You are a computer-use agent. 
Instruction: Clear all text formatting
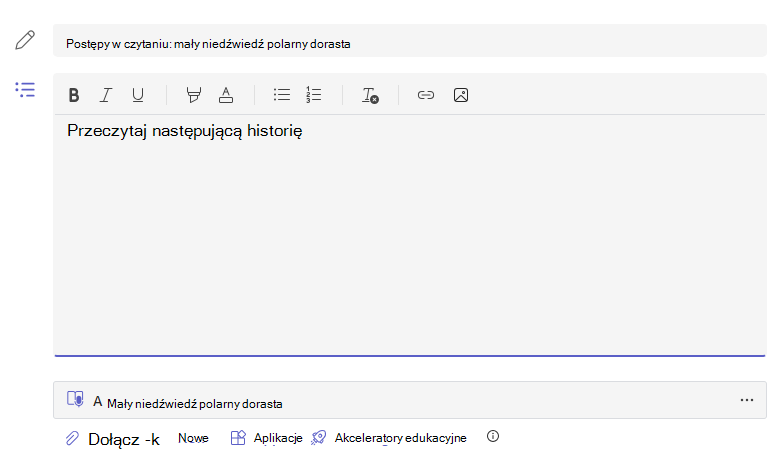[370, 95]
